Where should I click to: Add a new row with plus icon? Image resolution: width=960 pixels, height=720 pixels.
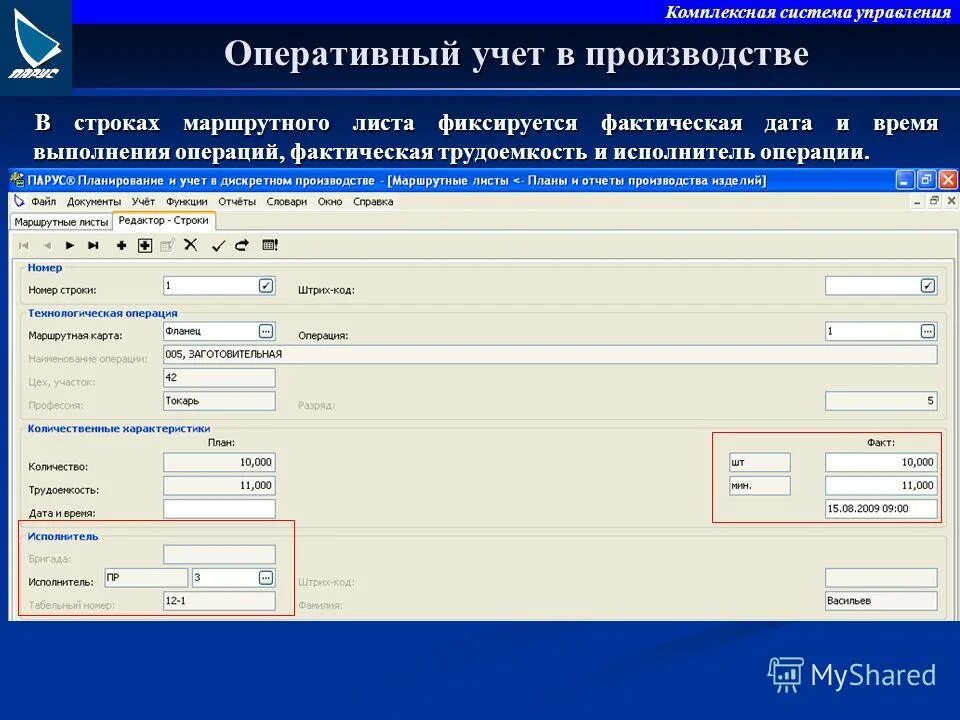tap(121, 244)
